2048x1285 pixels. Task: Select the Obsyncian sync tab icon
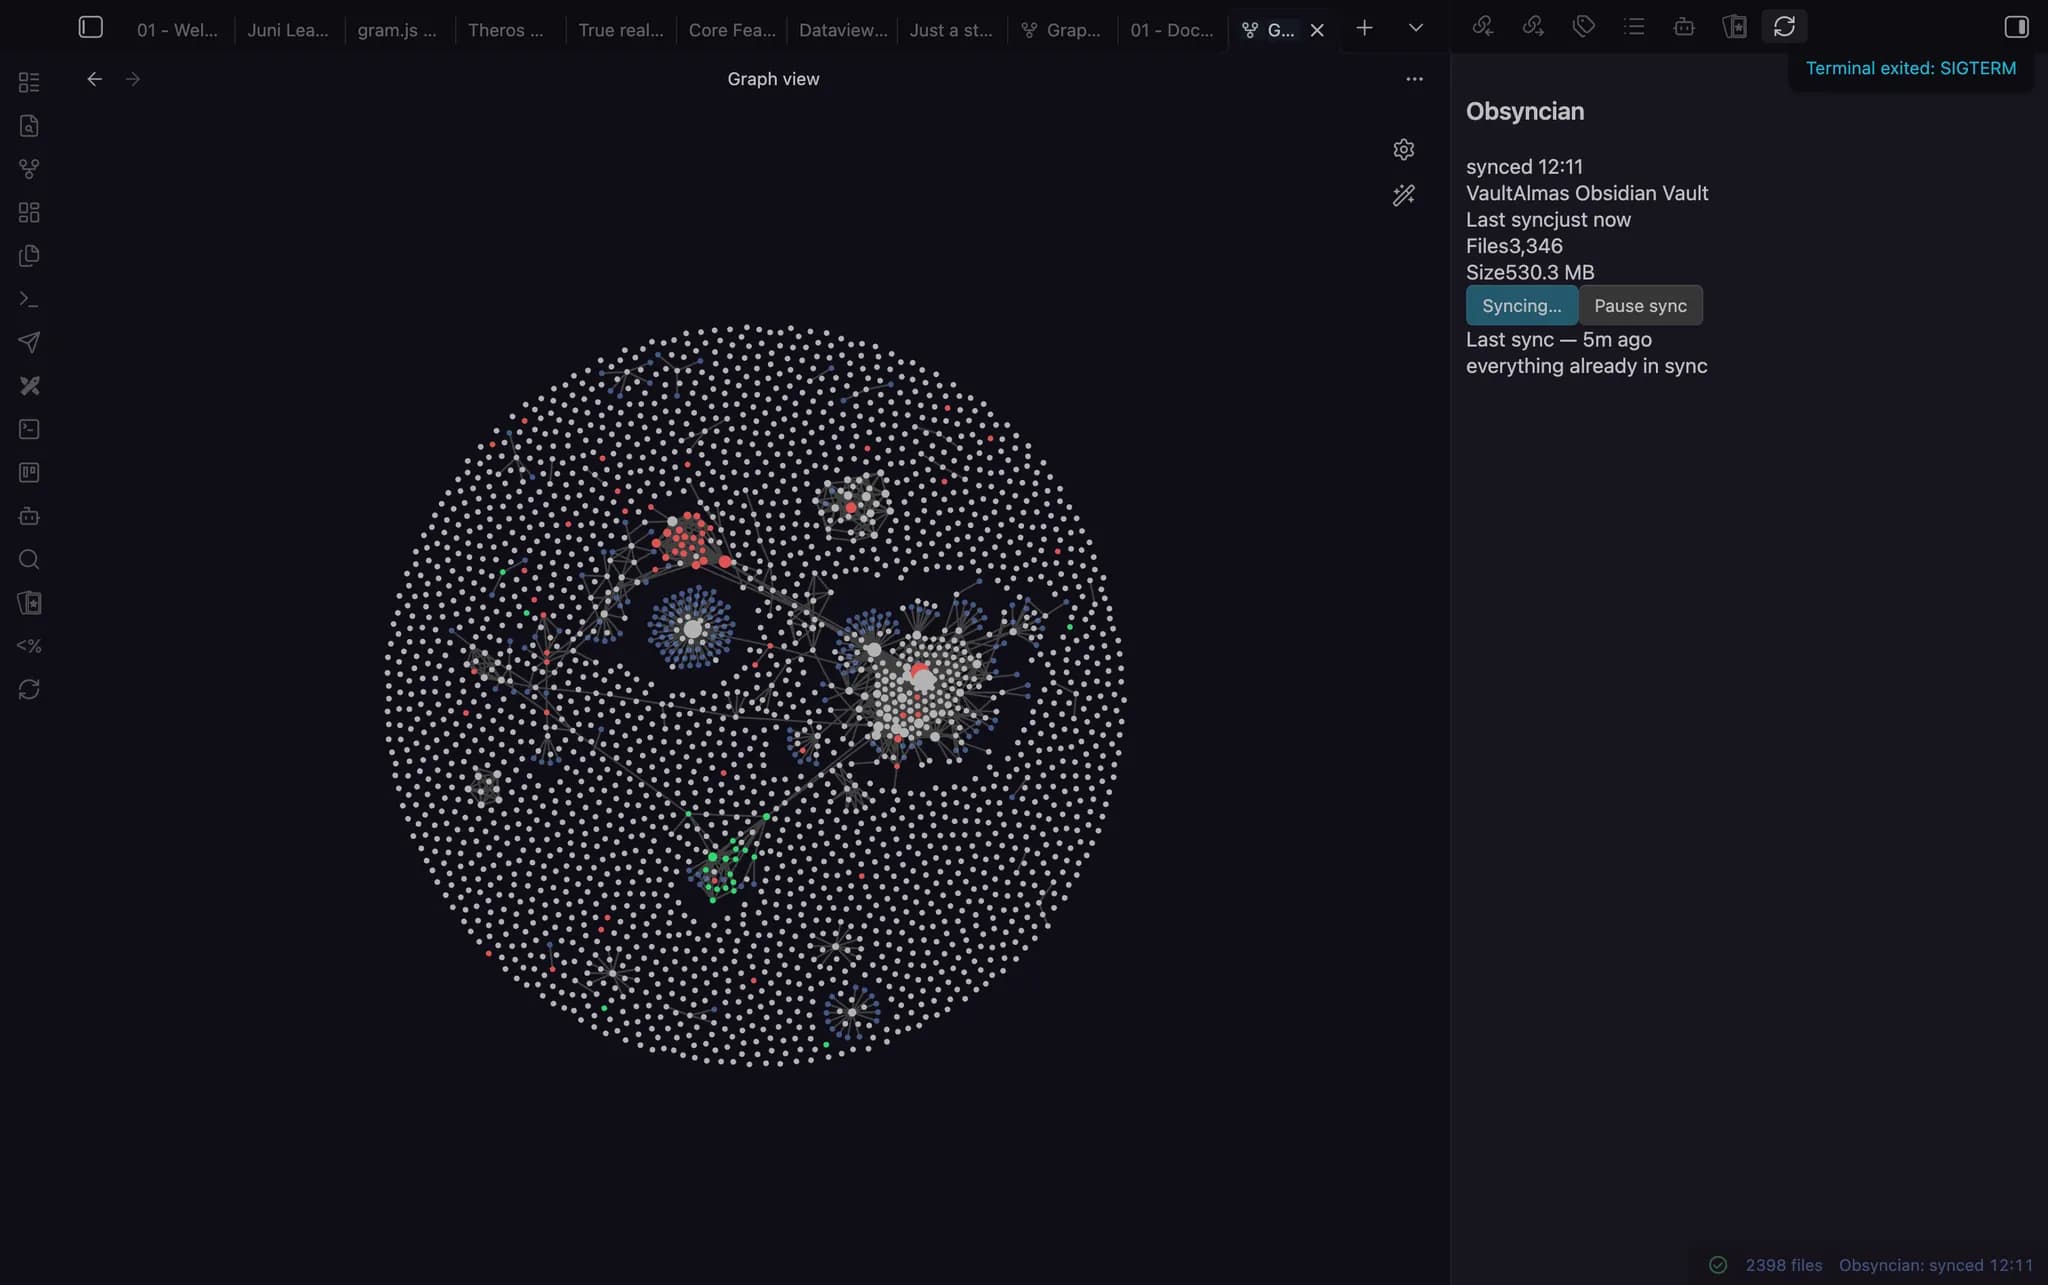1784,27
